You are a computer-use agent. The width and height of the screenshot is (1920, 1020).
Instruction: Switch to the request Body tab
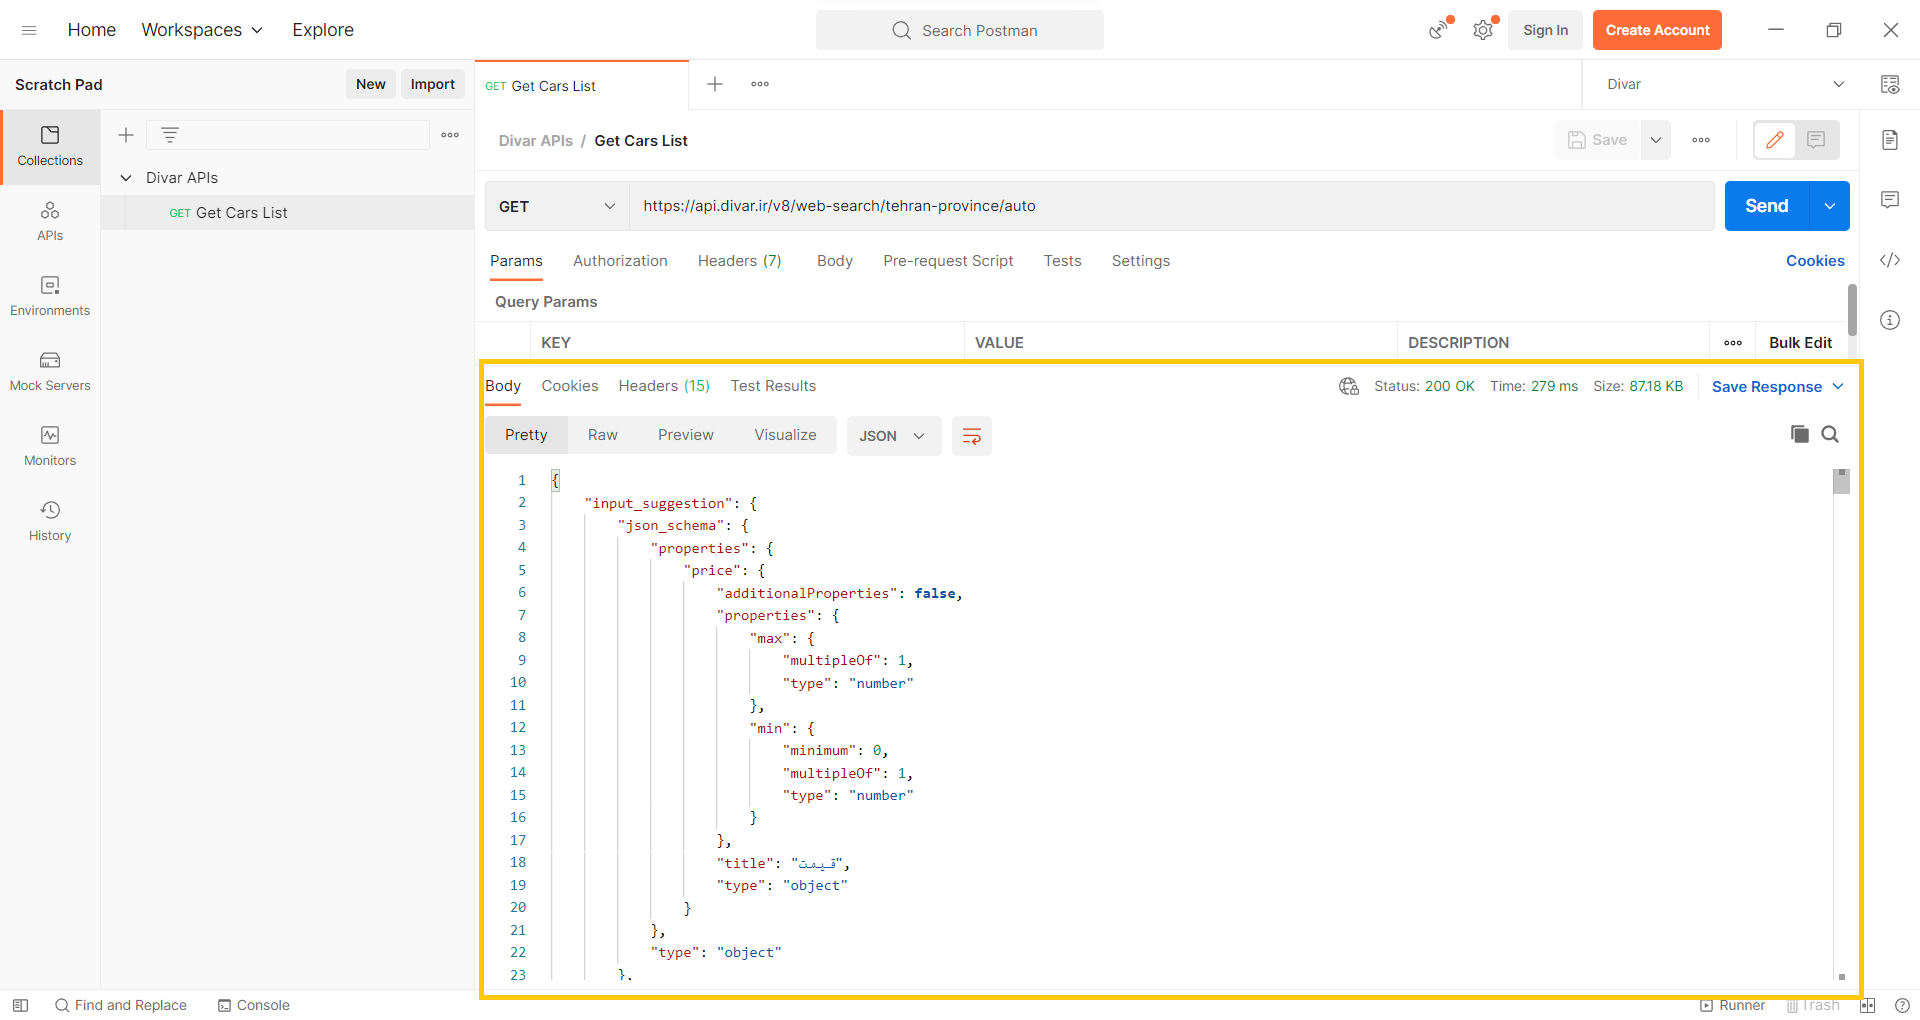coord(835,261)
